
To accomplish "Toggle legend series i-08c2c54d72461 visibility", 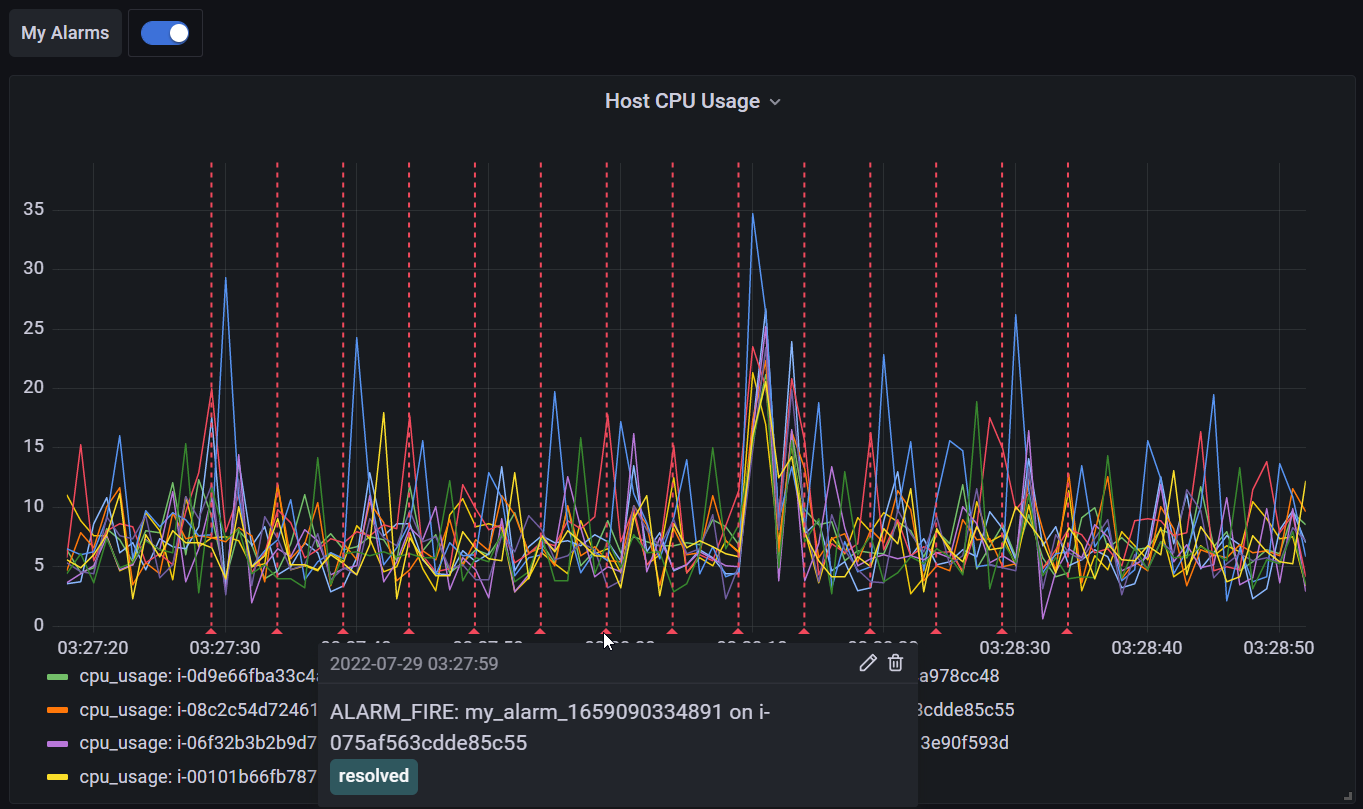I will [197, 710].
